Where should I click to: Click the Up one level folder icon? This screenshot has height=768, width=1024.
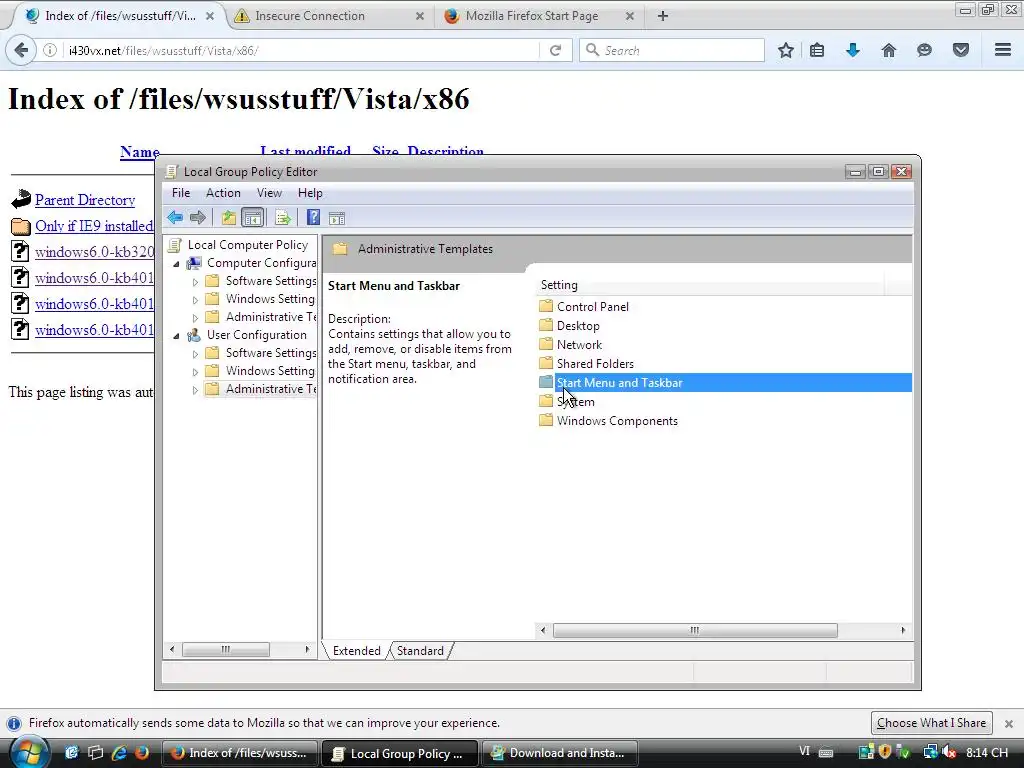pos(228,217)
